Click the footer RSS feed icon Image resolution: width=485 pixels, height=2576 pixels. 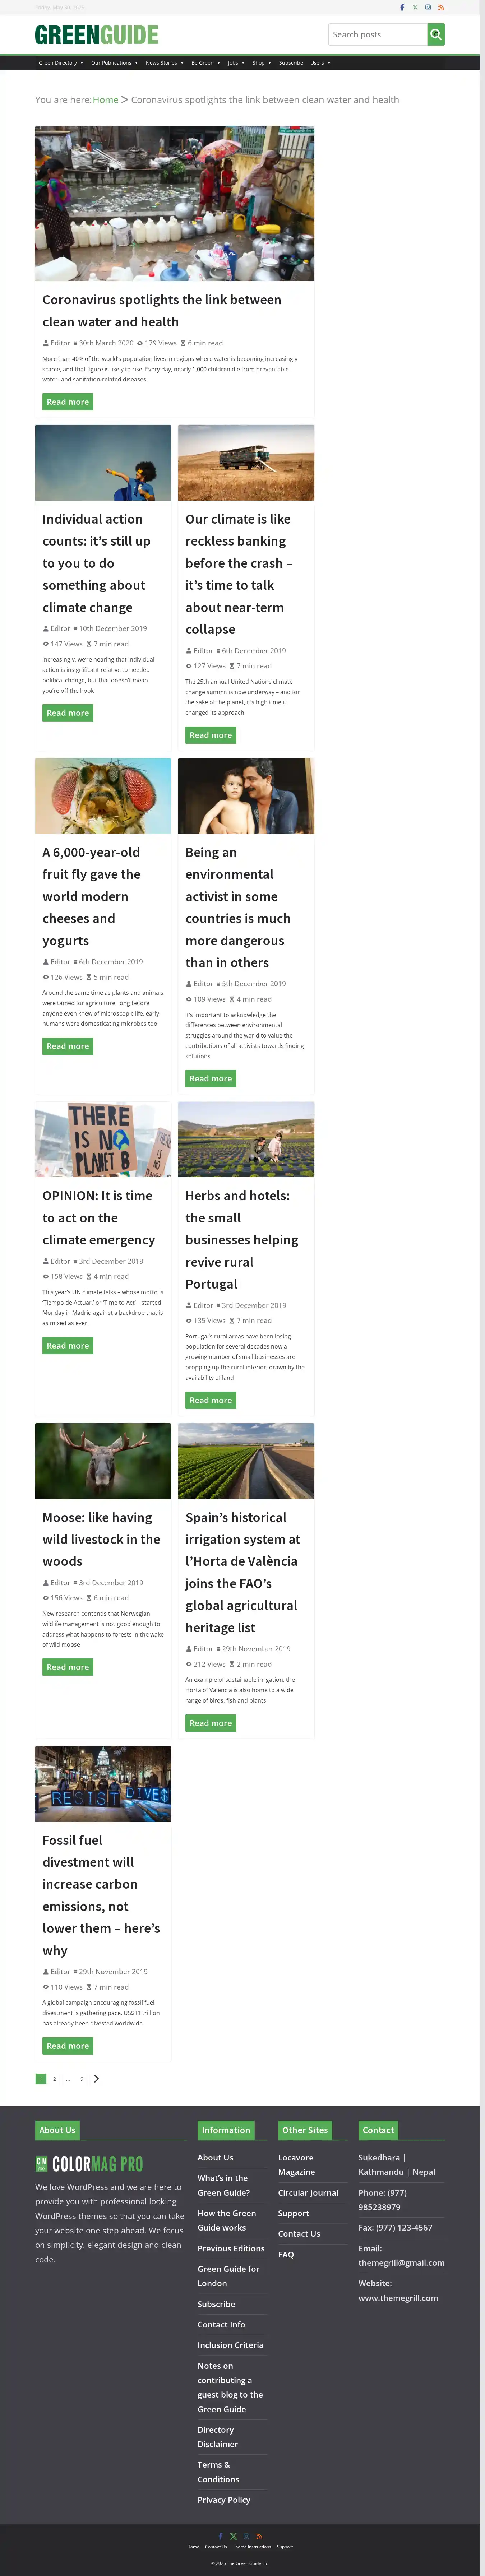259,2536
